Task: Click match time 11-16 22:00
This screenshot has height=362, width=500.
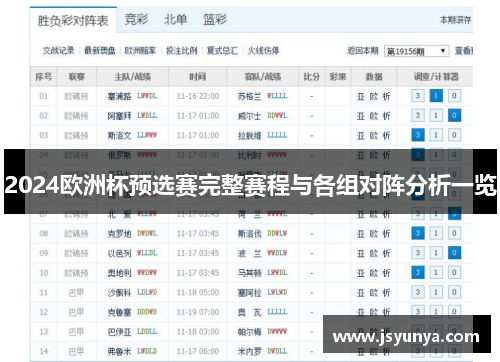Action: (198, 96)
